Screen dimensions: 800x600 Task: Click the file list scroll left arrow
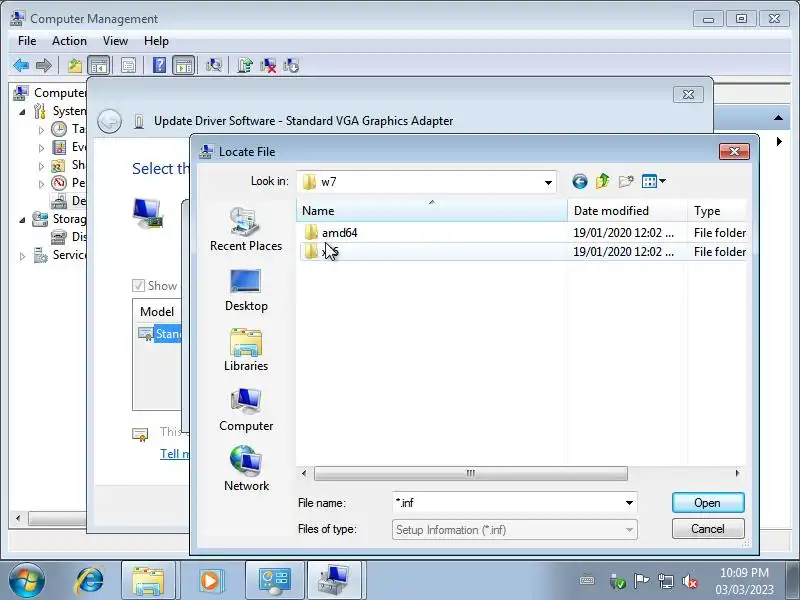tap(304, 473)
